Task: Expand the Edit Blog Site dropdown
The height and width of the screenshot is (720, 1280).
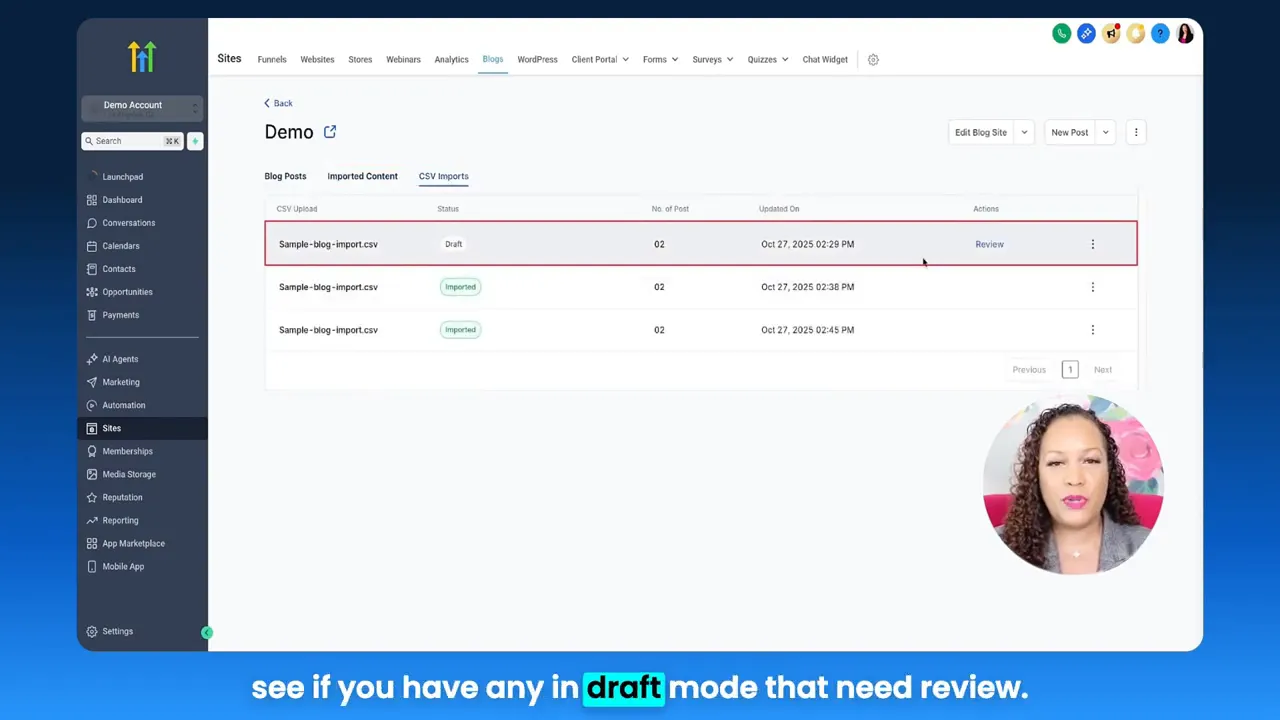Action: (1023, 131)
